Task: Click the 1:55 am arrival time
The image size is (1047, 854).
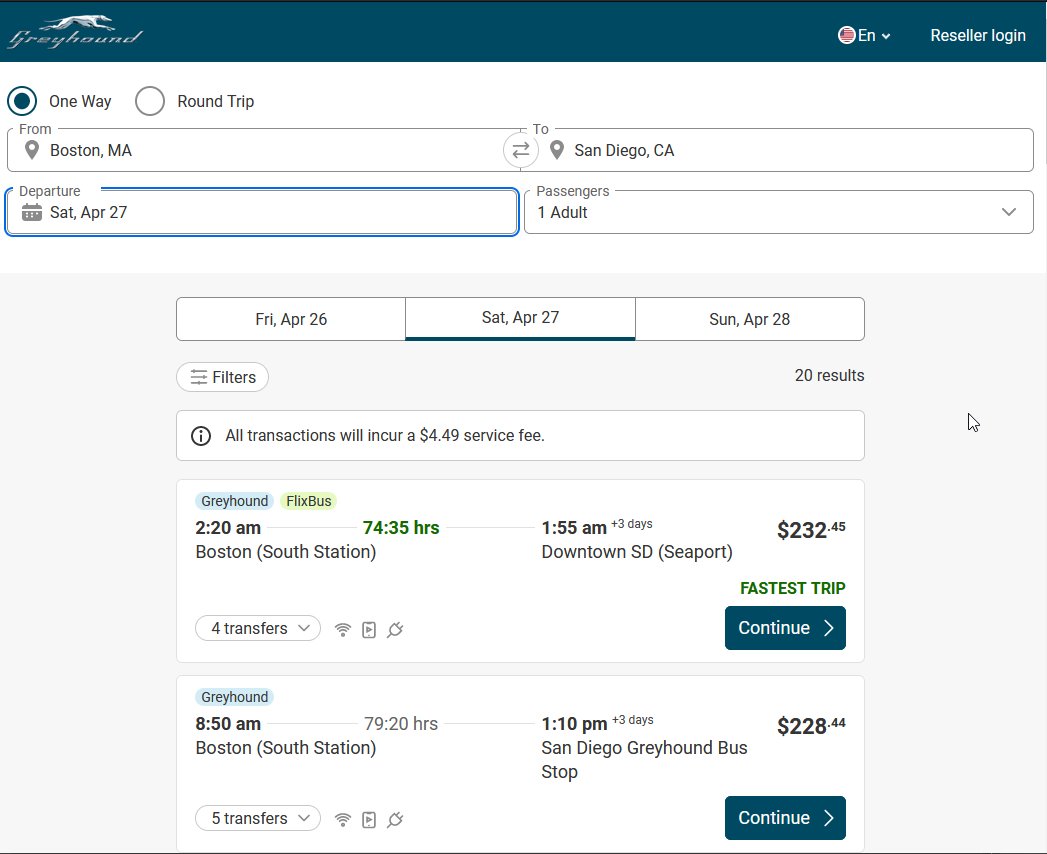Action: (x=574, y=527)
